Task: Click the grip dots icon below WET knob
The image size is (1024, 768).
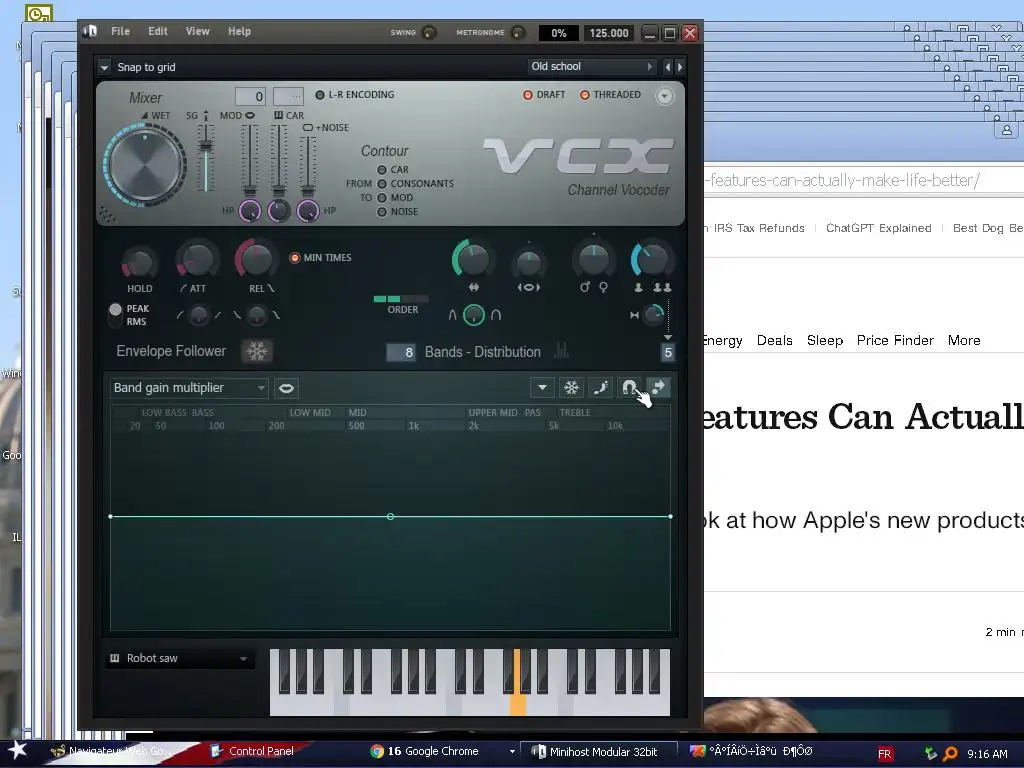Action: 106,214
